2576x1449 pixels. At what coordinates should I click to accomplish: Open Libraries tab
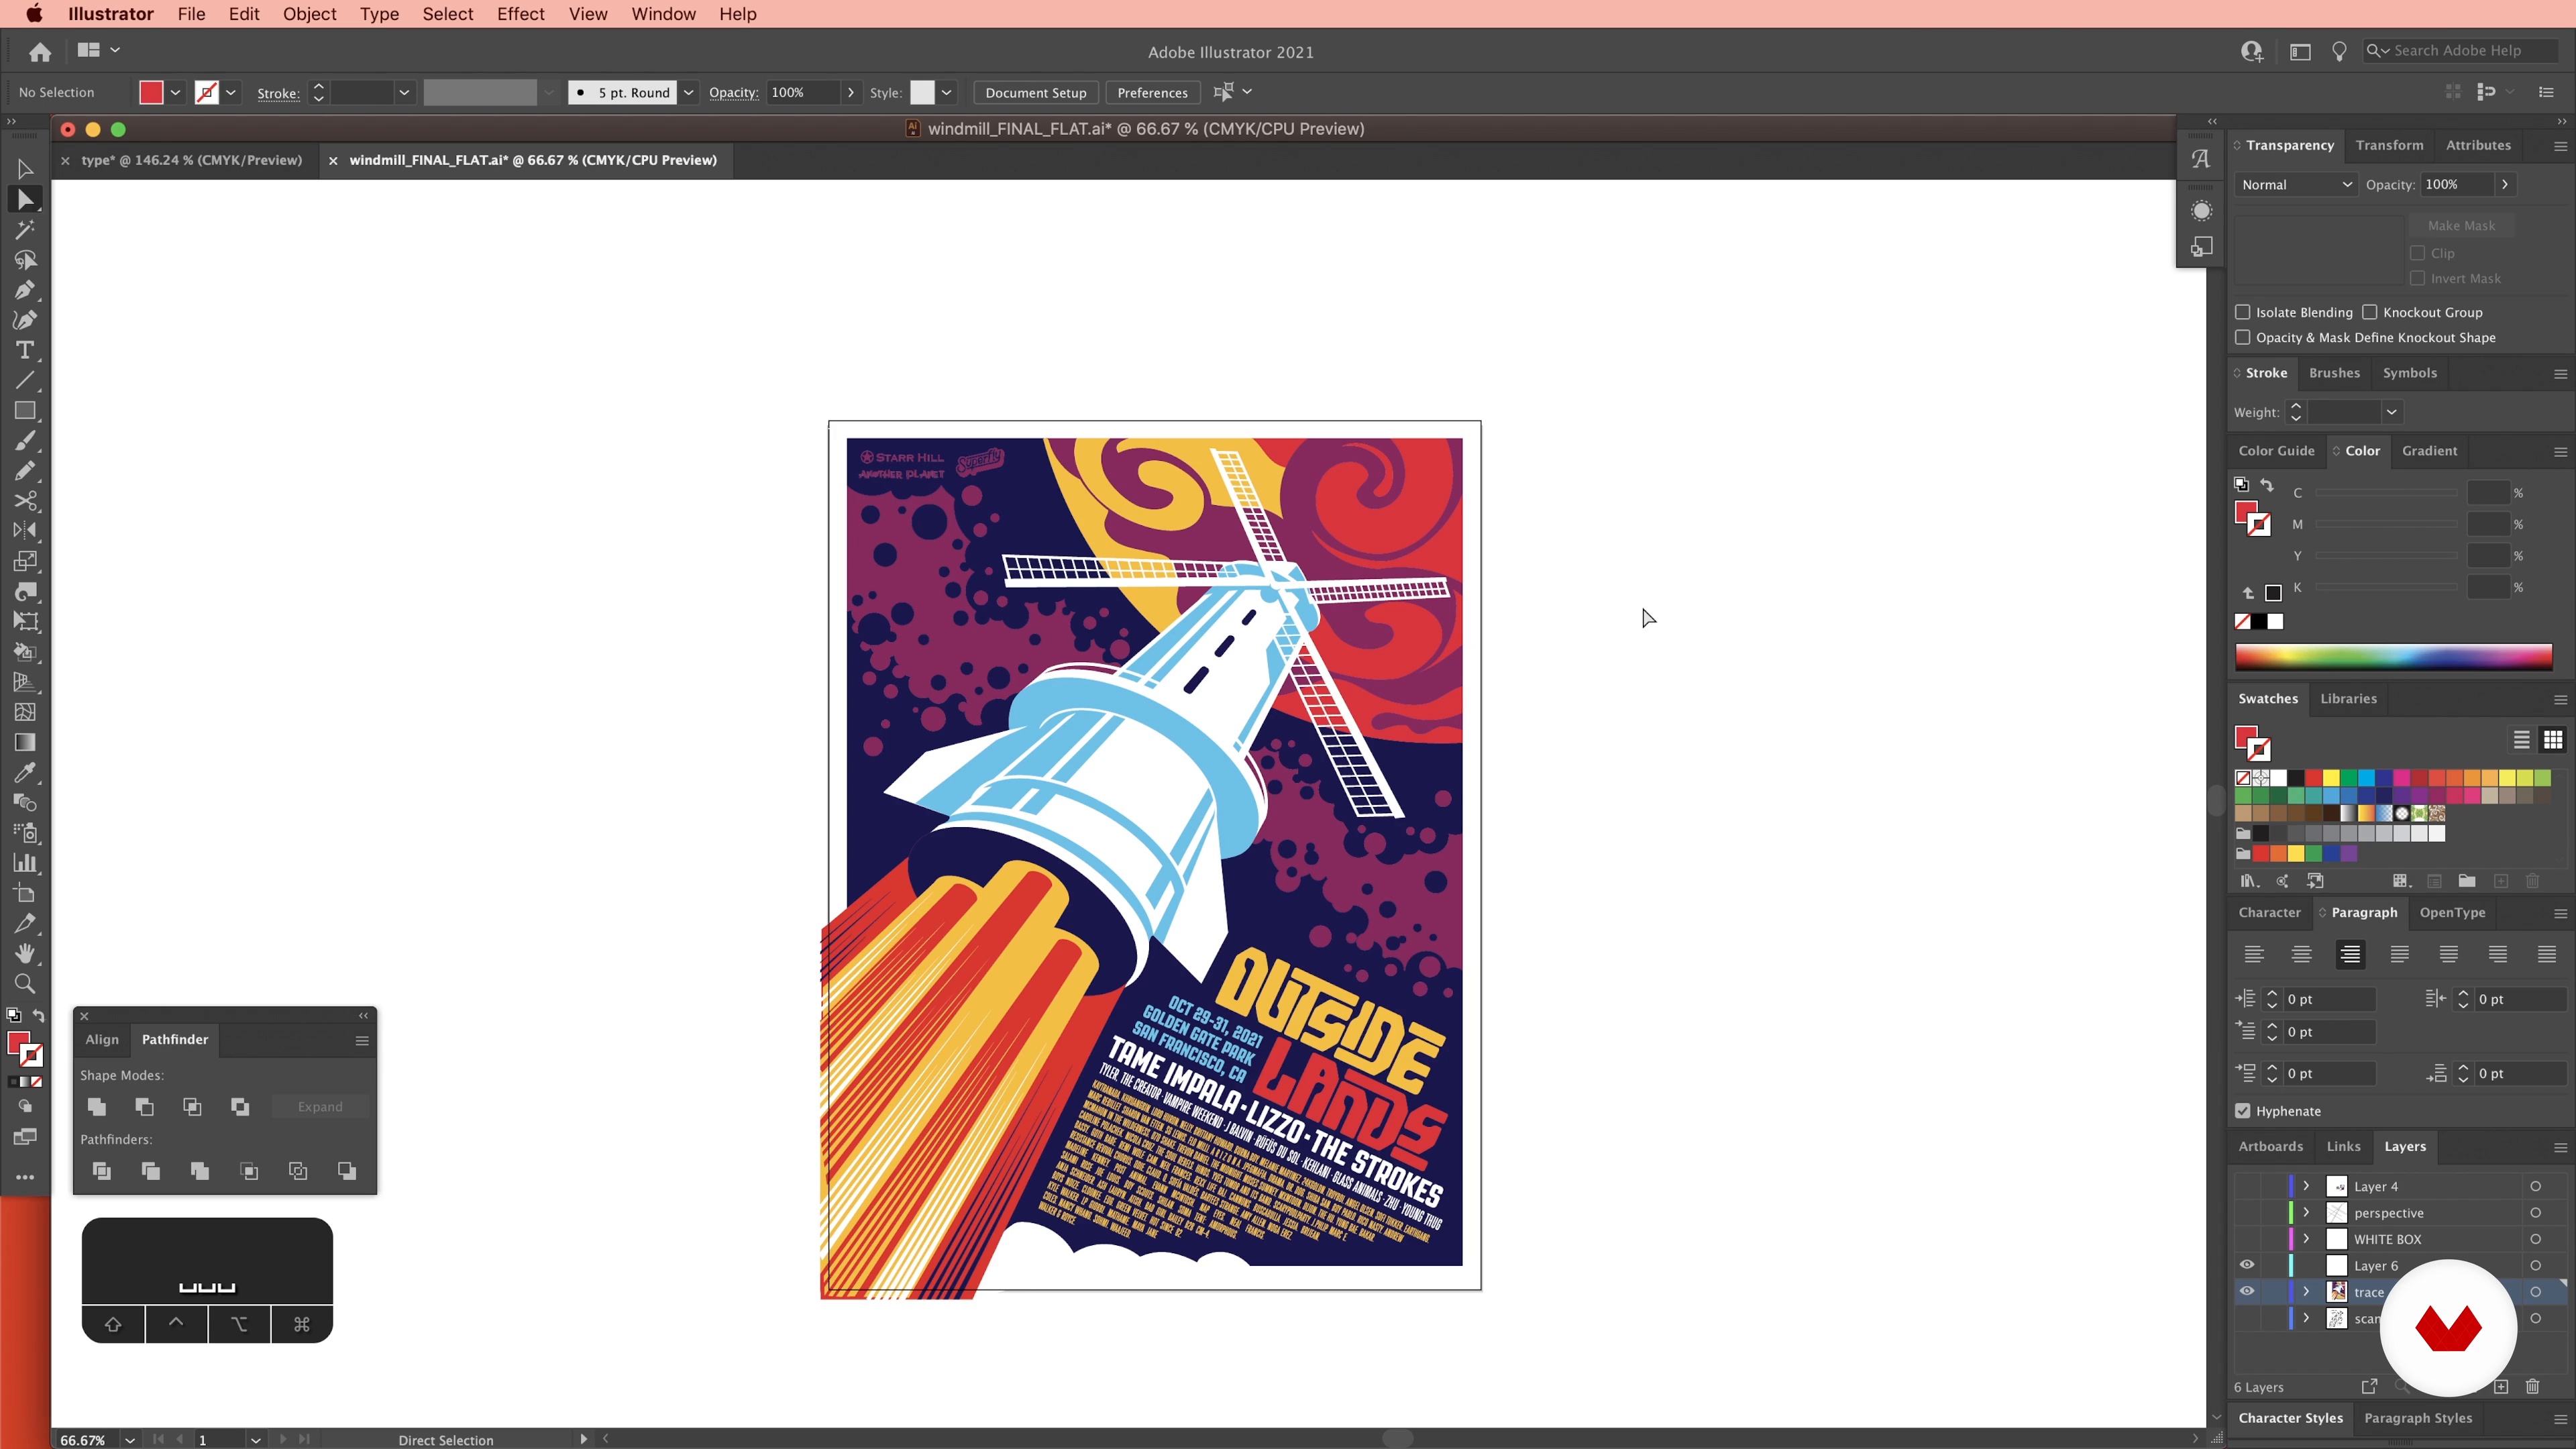point(2348,699)
